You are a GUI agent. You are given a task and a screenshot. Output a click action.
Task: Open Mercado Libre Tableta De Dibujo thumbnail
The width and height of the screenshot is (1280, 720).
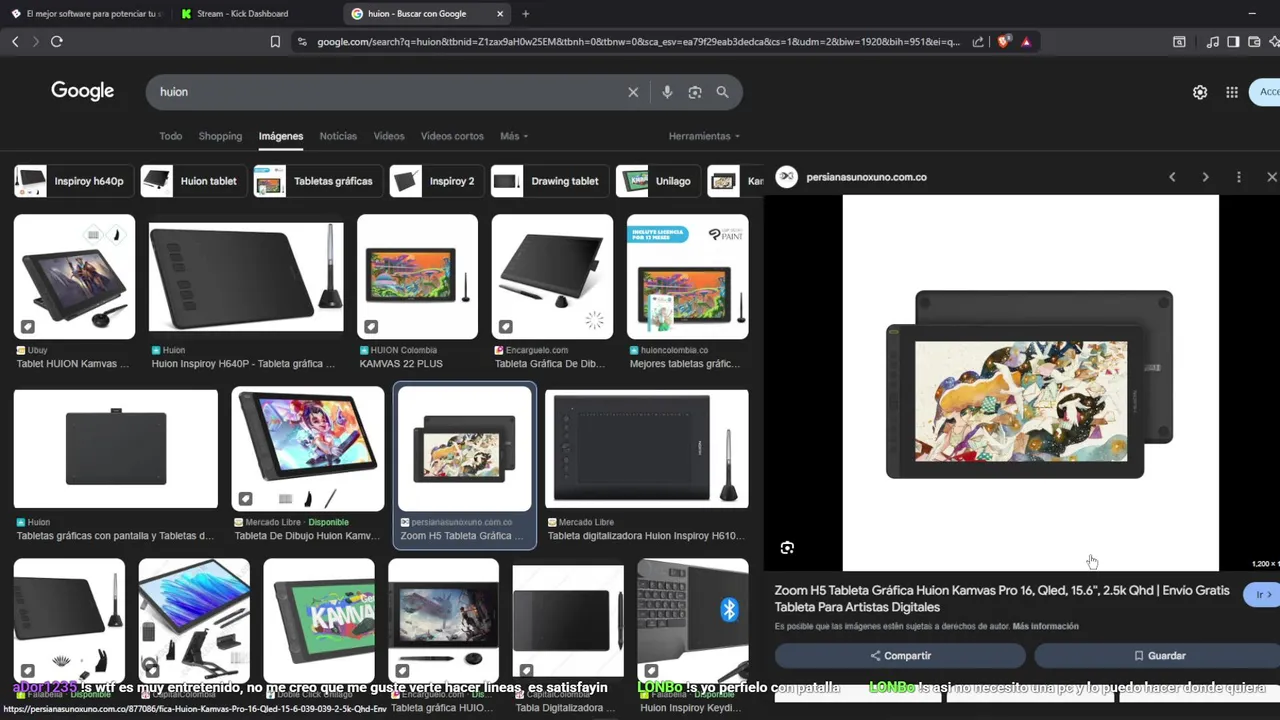pyautogui.click(x=308, y=449)
